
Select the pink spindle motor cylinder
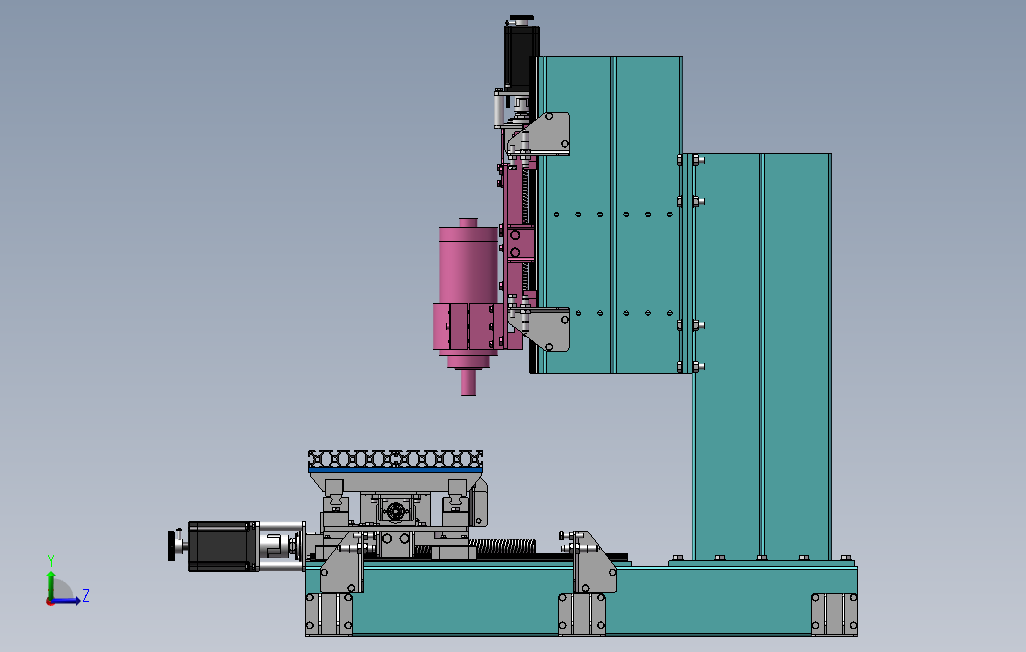point(468,264)
